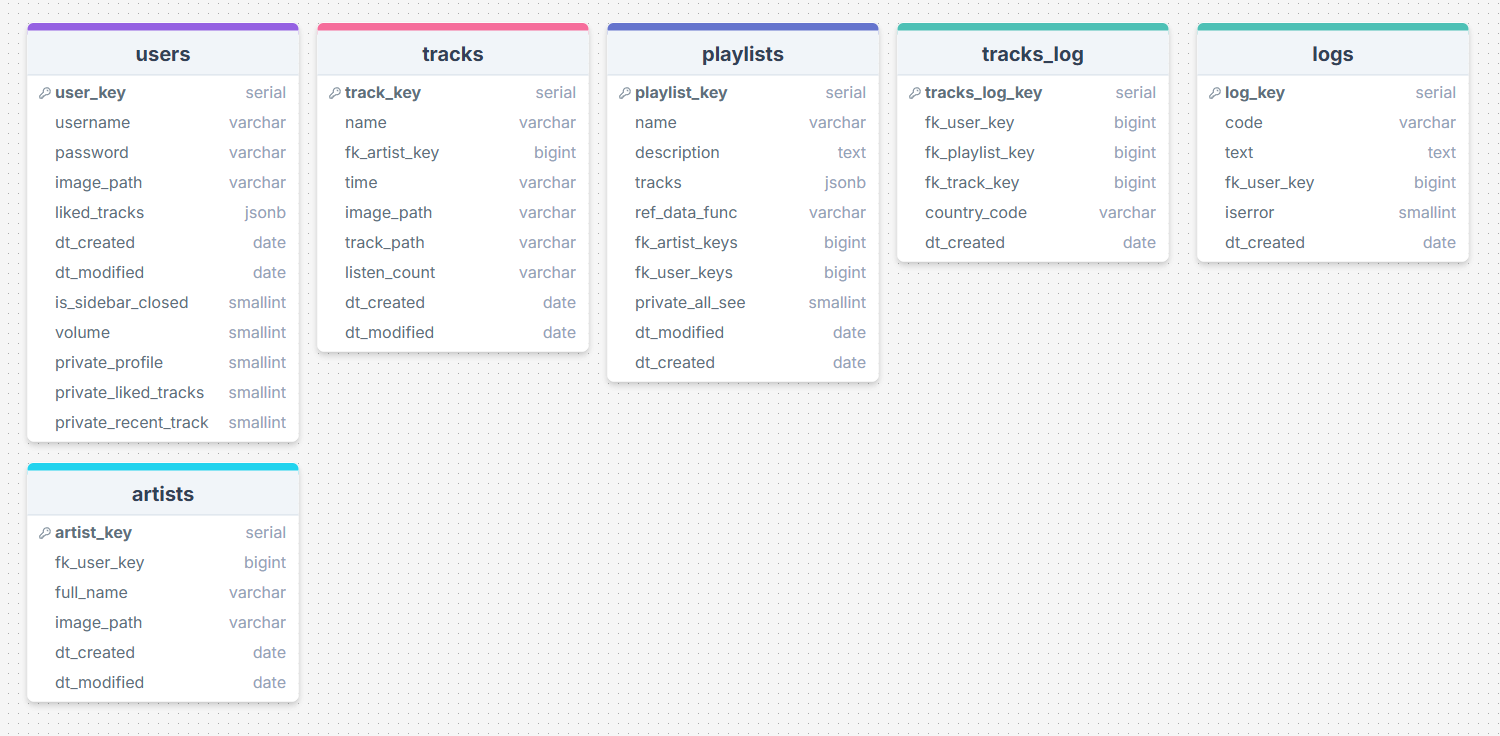The image size is (1500, 736).
Task: Select the tracks table header
Action: (453, 54)
